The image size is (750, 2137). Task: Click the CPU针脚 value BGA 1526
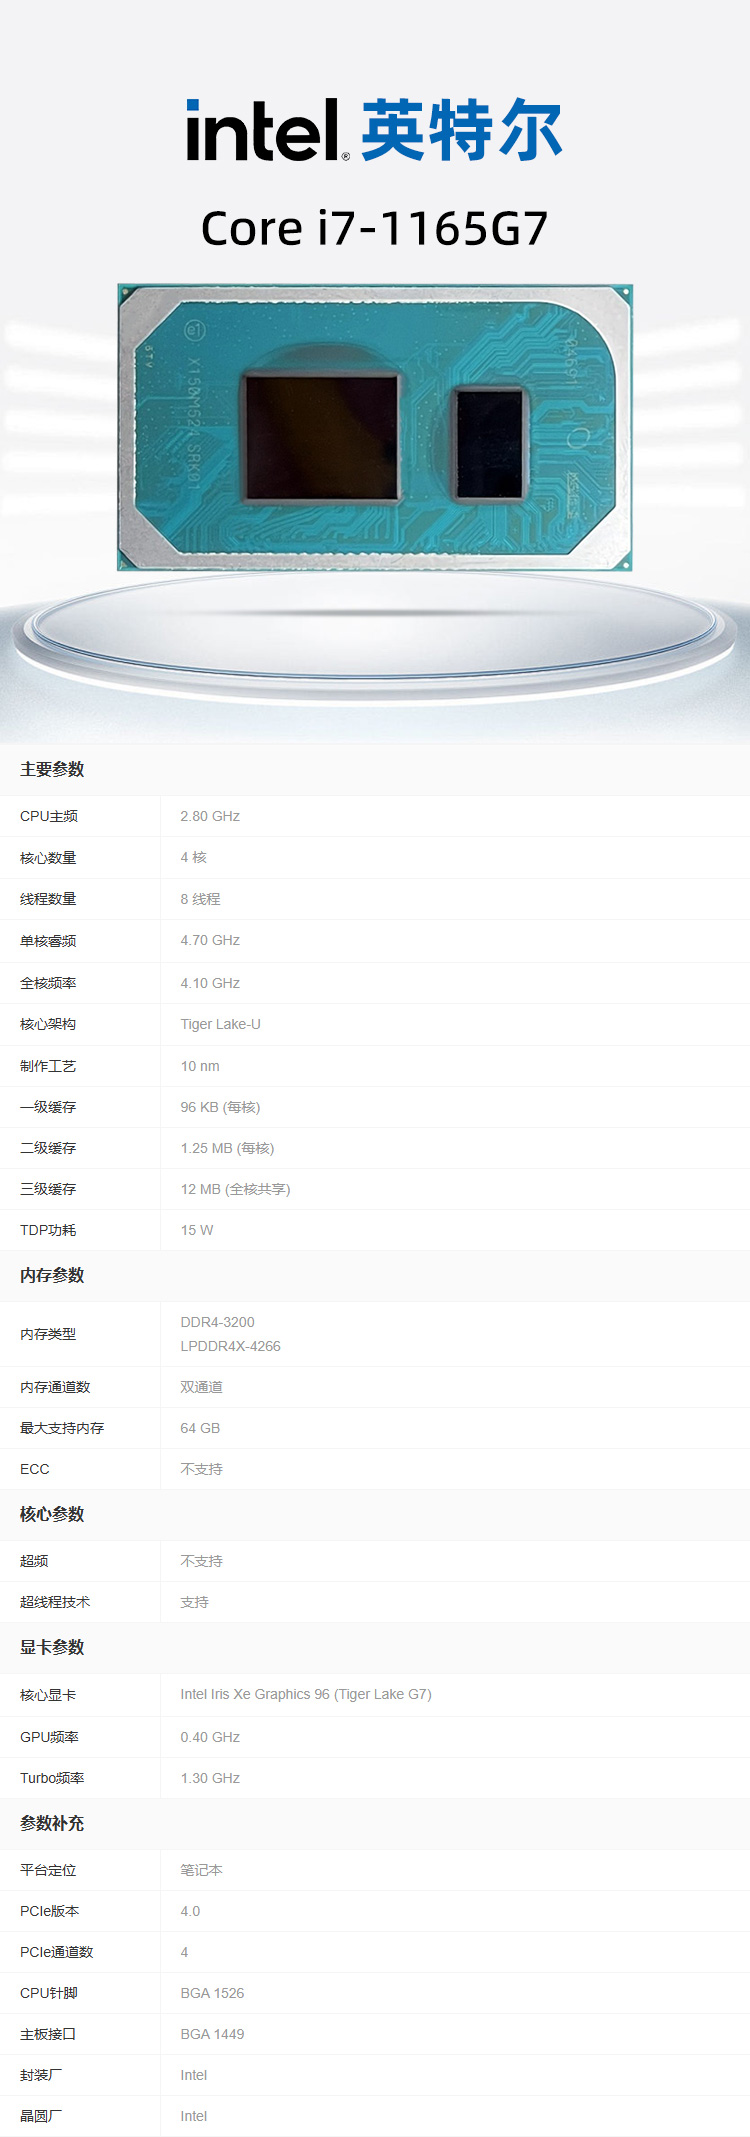[212, 1993]
